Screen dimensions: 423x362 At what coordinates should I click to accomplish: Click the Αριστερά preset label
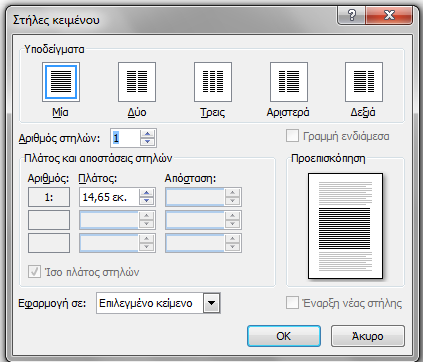pos(288,112)
